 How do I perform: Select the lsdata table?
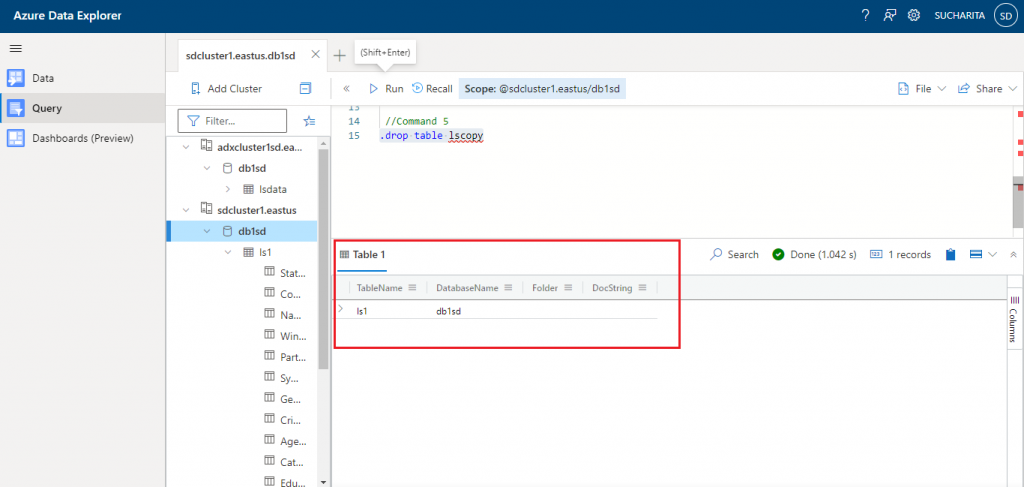tap(272, 189)
